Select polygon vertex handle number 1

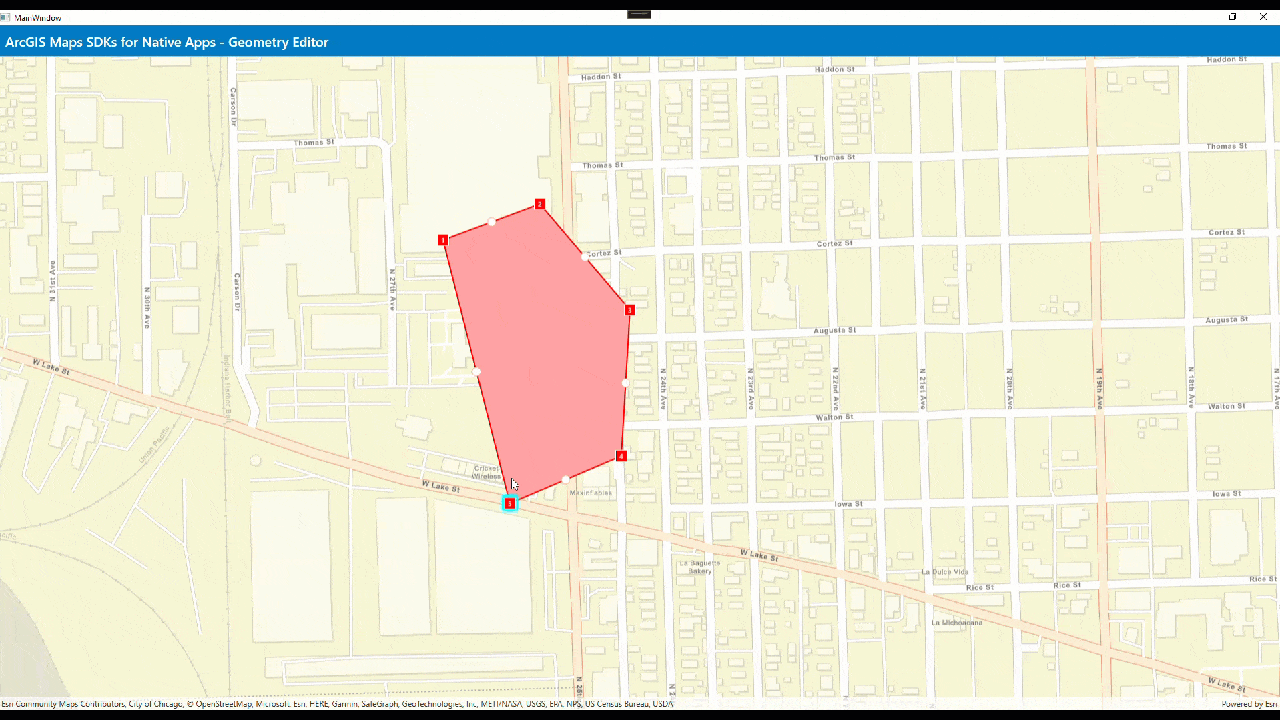coord(442,240)
